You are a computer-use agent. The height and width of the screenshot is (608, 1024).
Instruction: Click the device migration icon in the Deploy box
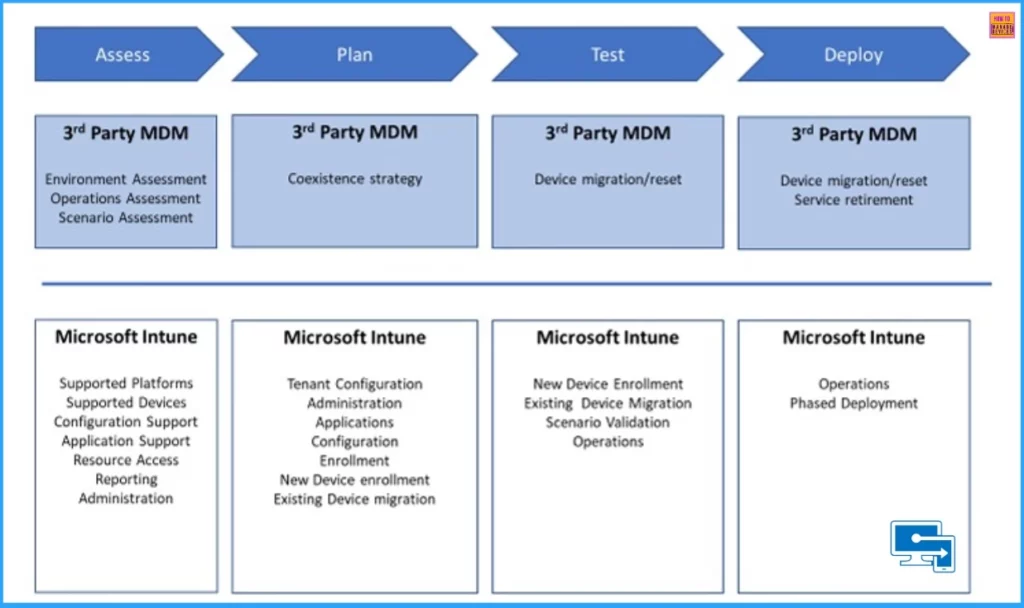point(922,546)
